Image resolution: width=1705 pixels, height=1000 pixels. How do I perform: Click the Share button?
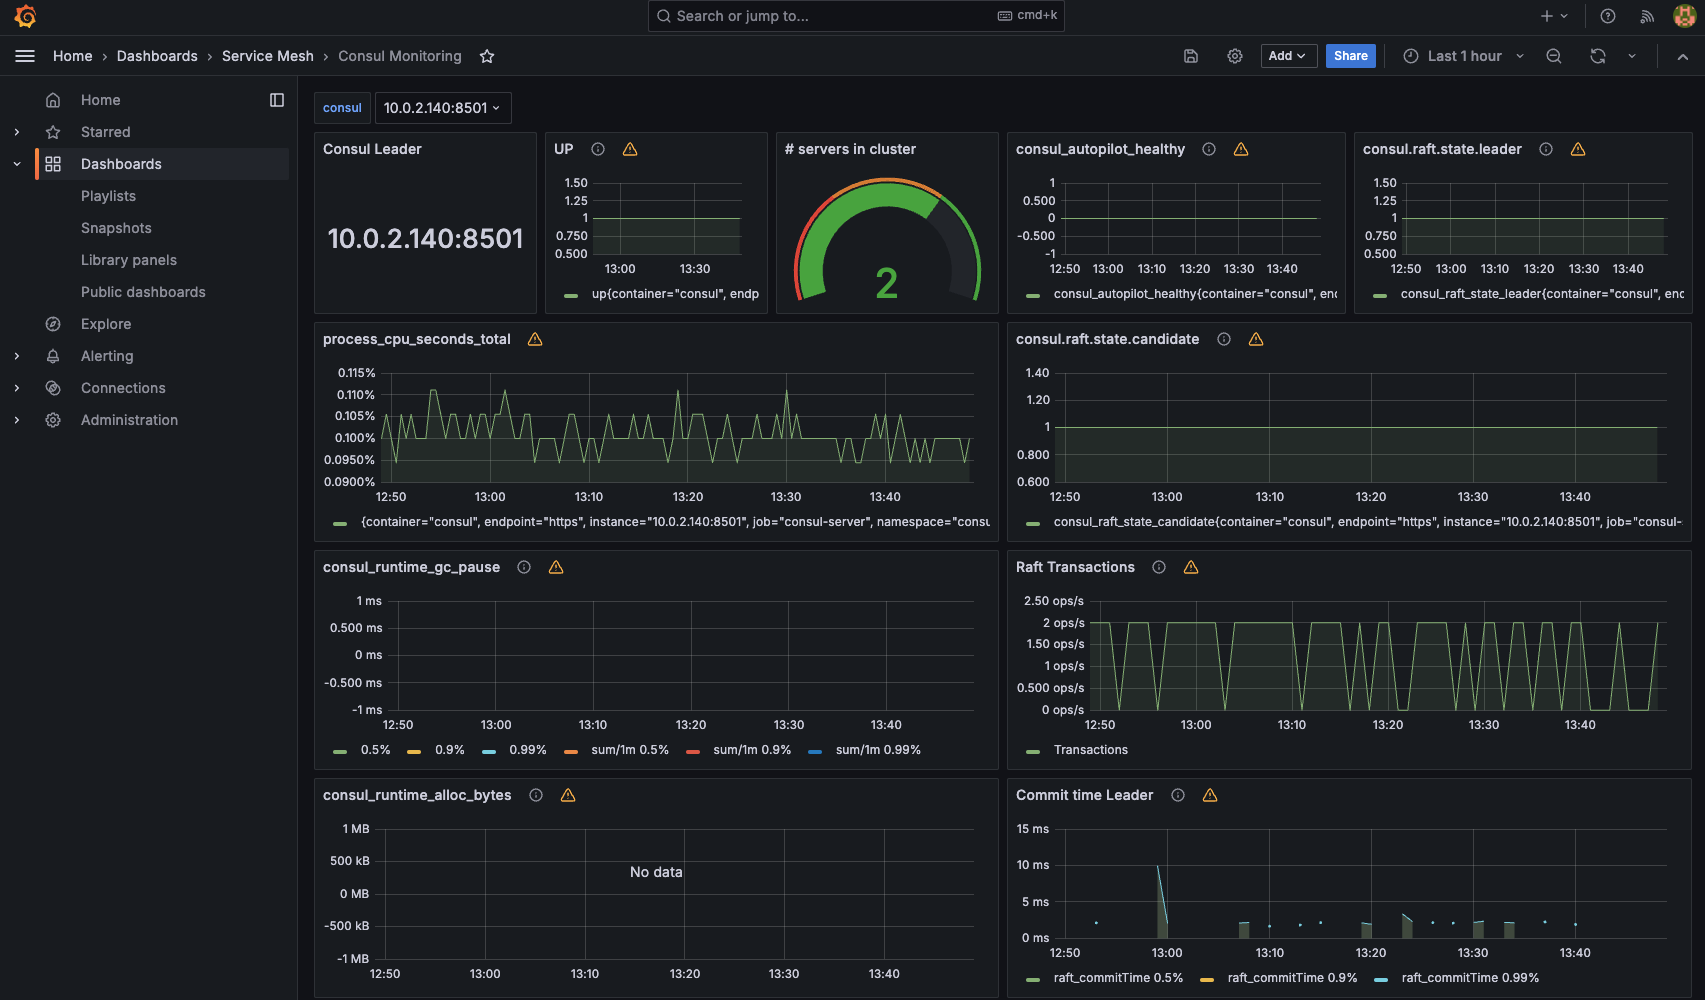(x=1350, y=56)
